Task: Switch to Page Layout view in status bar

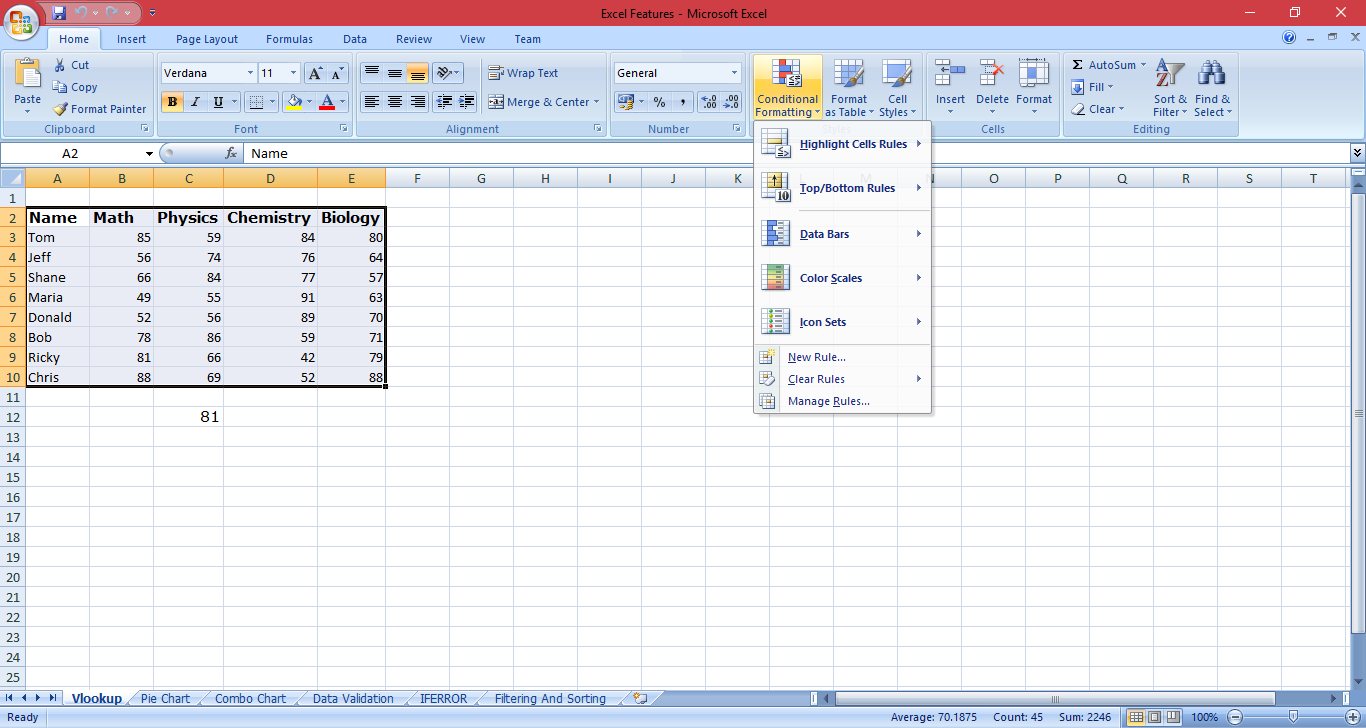Action: tap(1154, 717)
